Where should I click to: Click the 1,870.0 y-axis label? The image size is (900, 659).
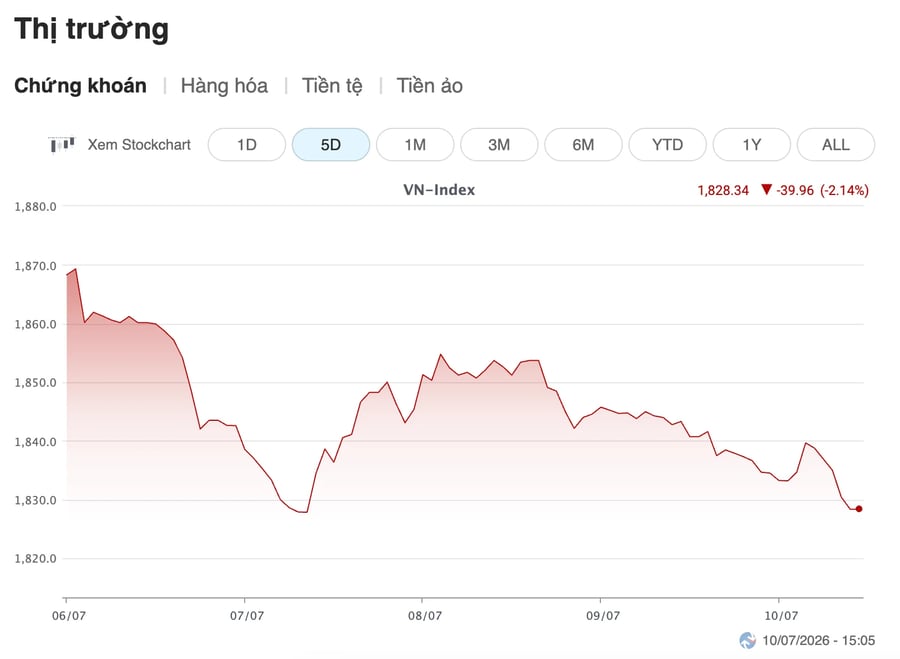coord(36,266)
